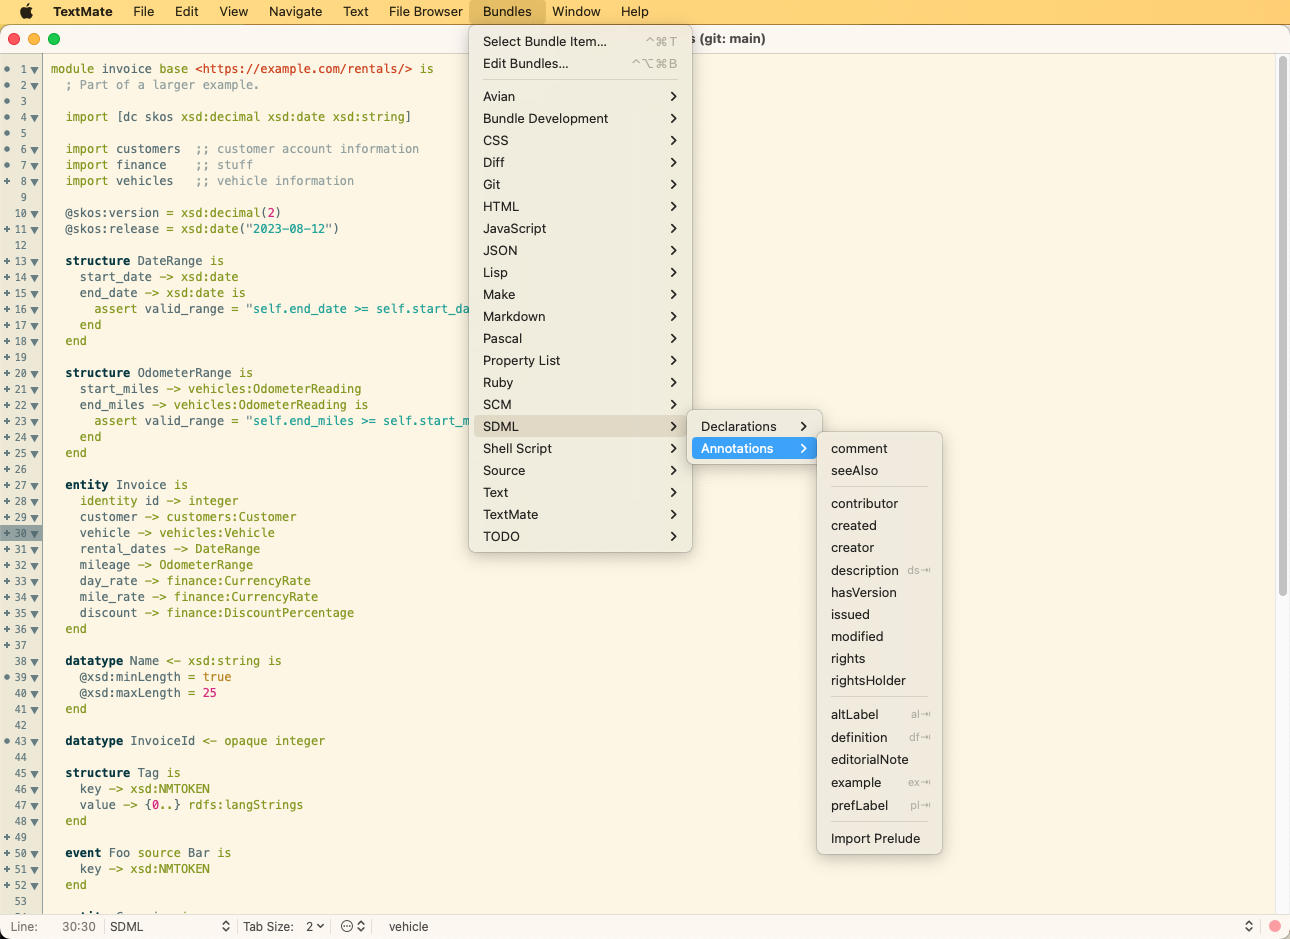Expand the HTML bundle submenu
The image size is (1290, 939).
pos(580,206)
